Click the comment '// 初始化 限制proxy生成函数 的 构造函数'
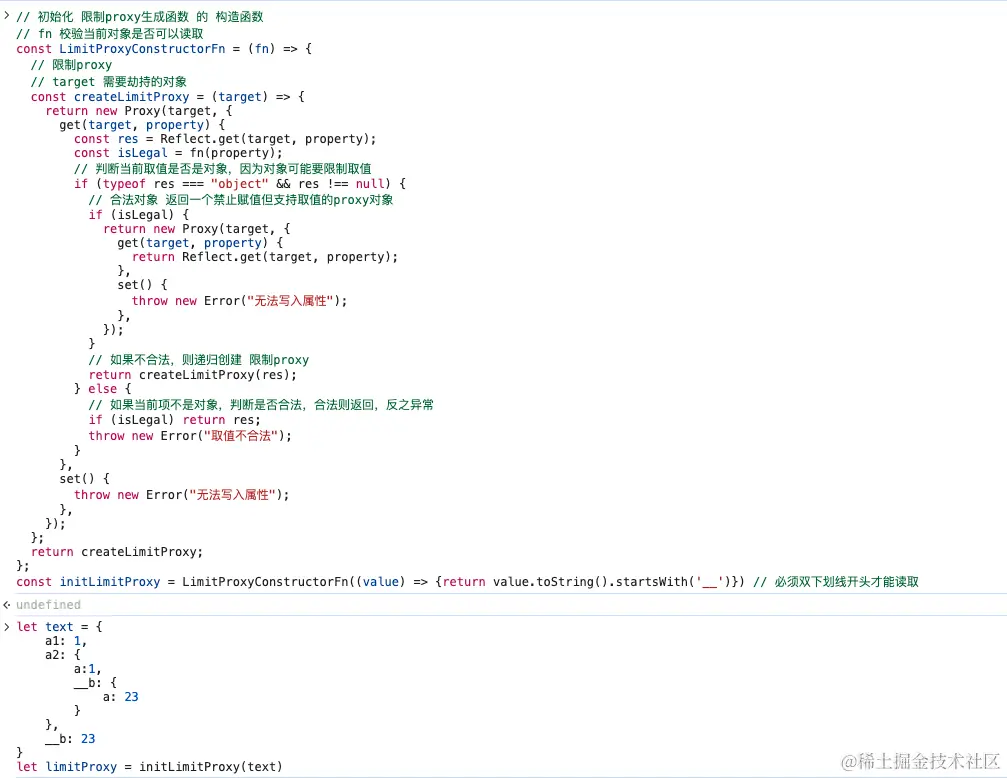The image size is (1007, 778). coord(140,17)
